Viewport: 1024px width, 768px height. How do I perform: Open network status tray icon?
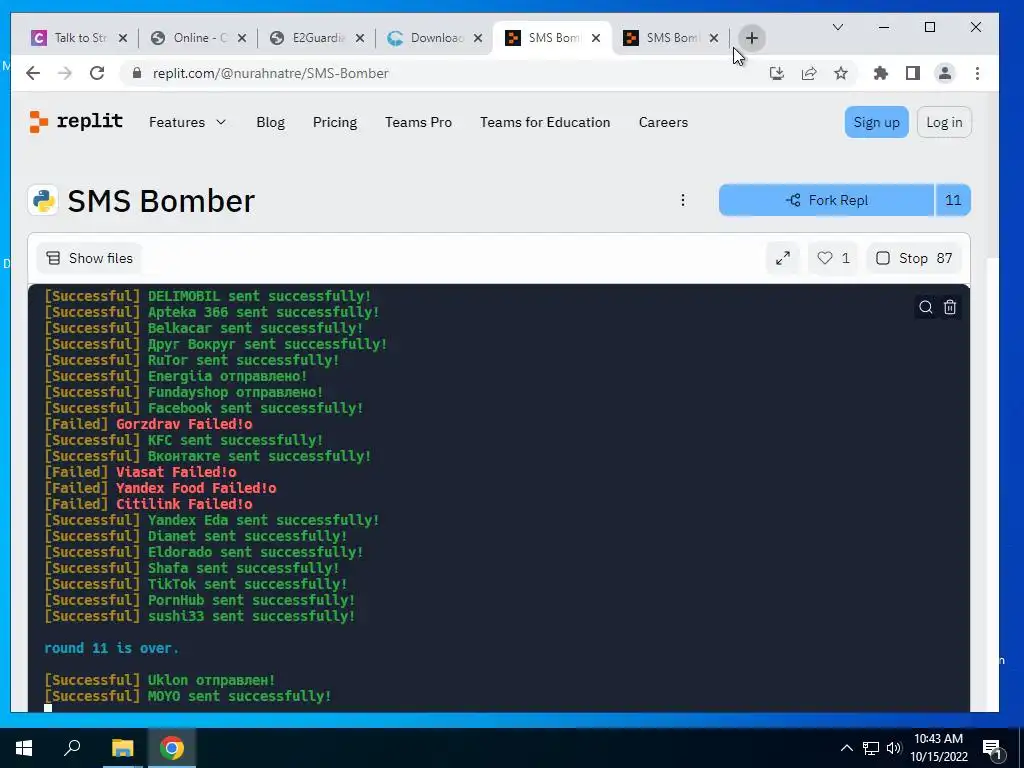pos(871,748)
